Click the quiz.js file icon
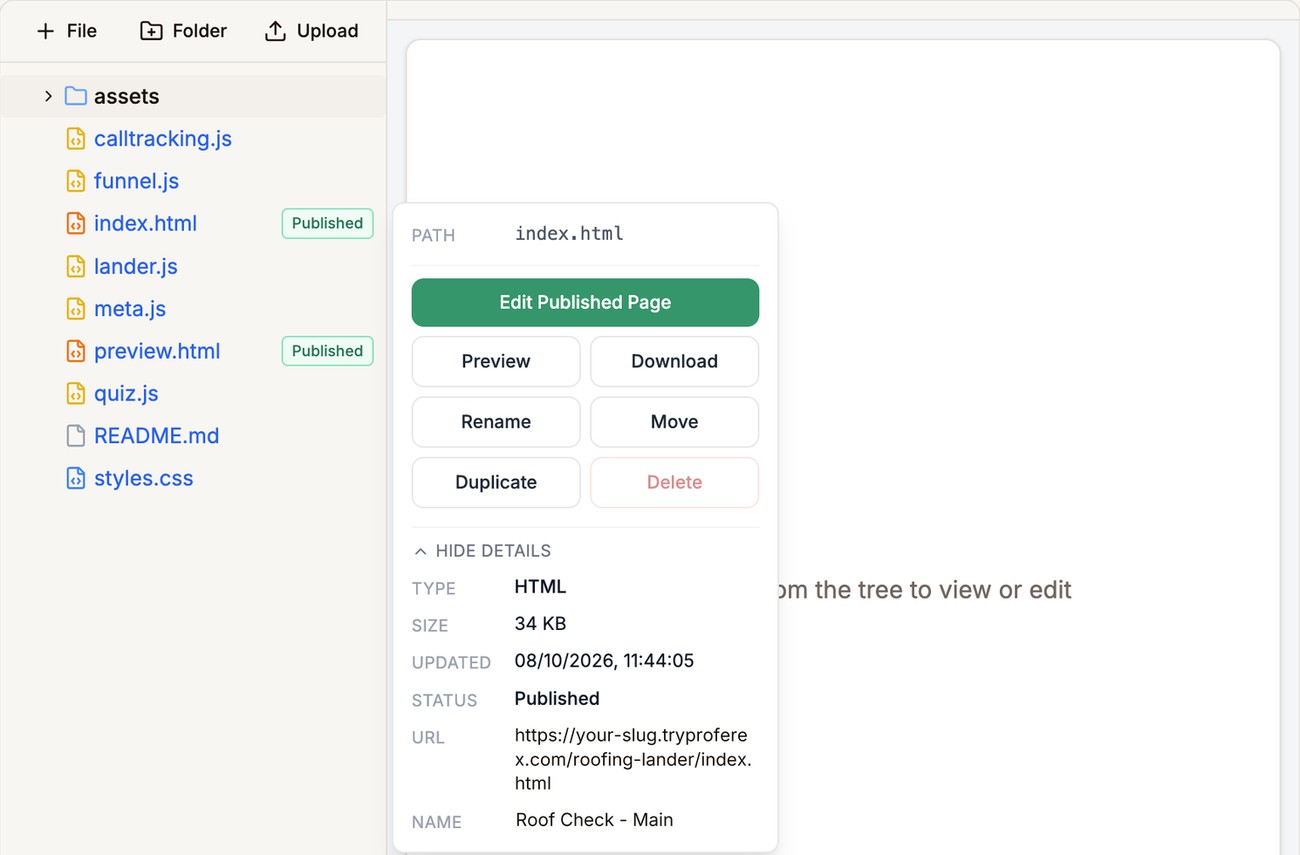1300x855 pixels. click(76, 393)
